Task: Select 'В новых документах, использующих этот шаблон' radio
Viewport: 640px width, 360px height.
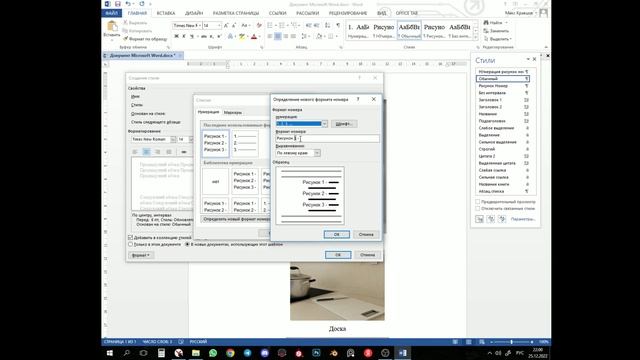Action: click(187, 244)
